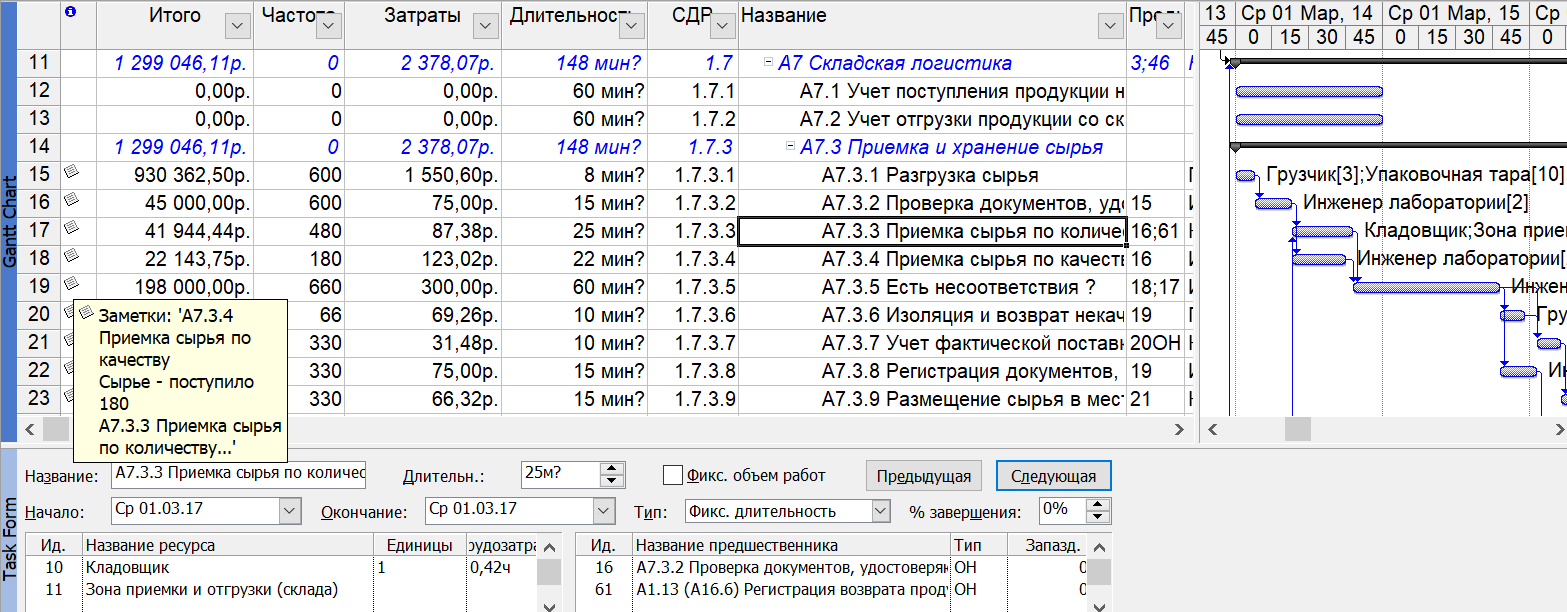Open the Итого column filter dropdown
This screenshot has width=1567, height=612.
(237, 26)
